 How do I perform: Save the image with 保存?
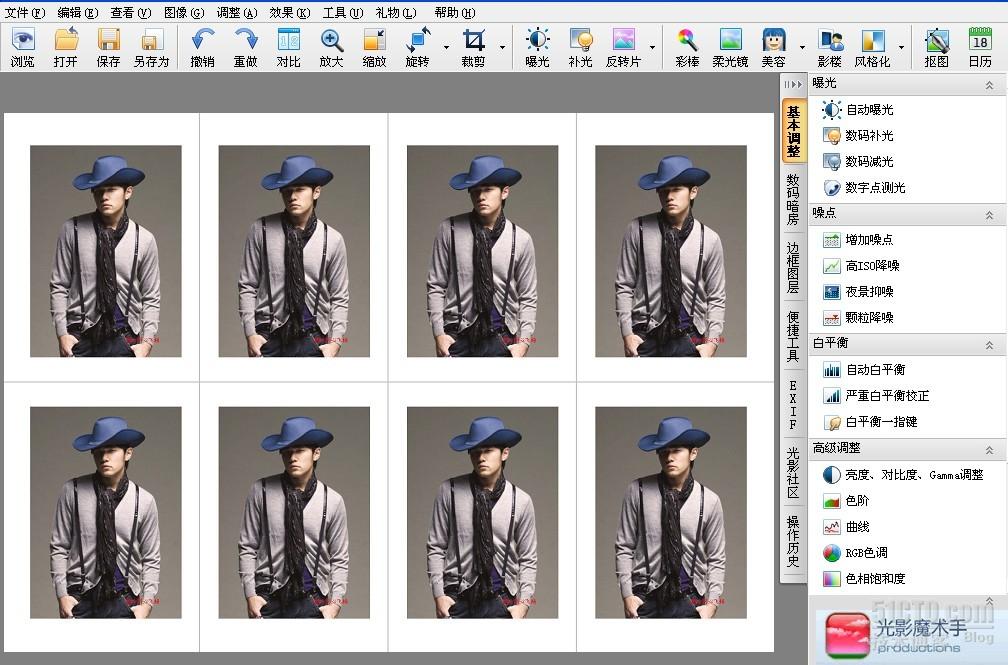(x=108, y=48)
